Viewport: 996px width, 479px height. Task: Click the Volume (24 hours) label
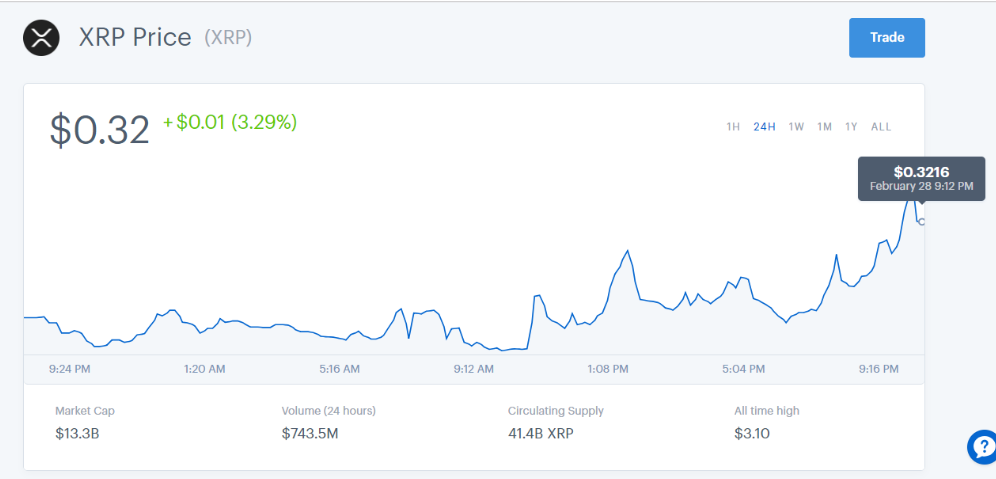[x=328, y=411]
